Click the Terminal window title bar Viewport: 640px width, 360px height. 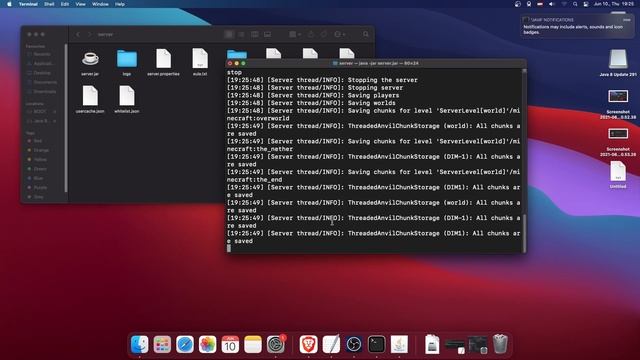pyautogui.click(x=376, y=63)
